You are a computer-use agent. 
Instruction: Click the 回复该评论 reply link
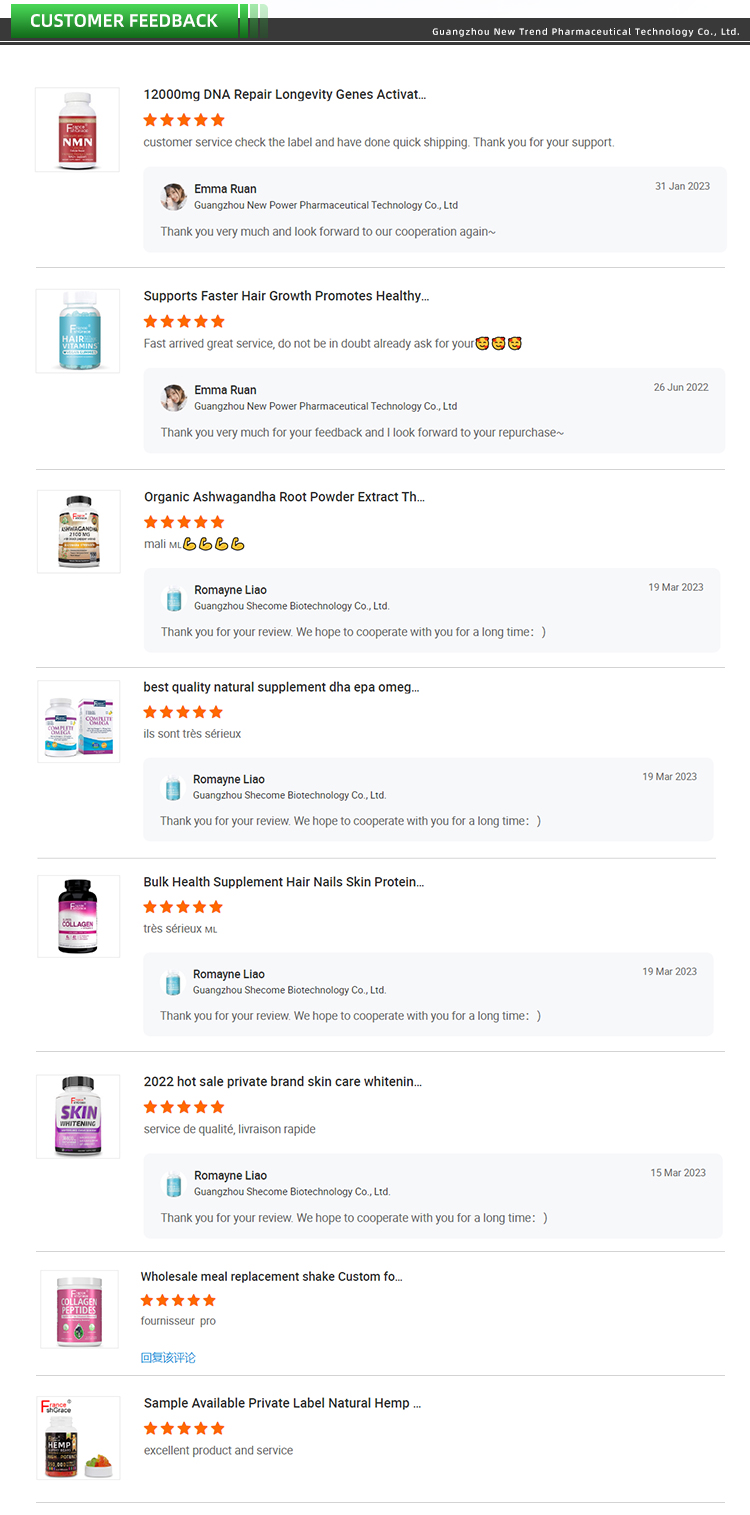(170, 1357)
